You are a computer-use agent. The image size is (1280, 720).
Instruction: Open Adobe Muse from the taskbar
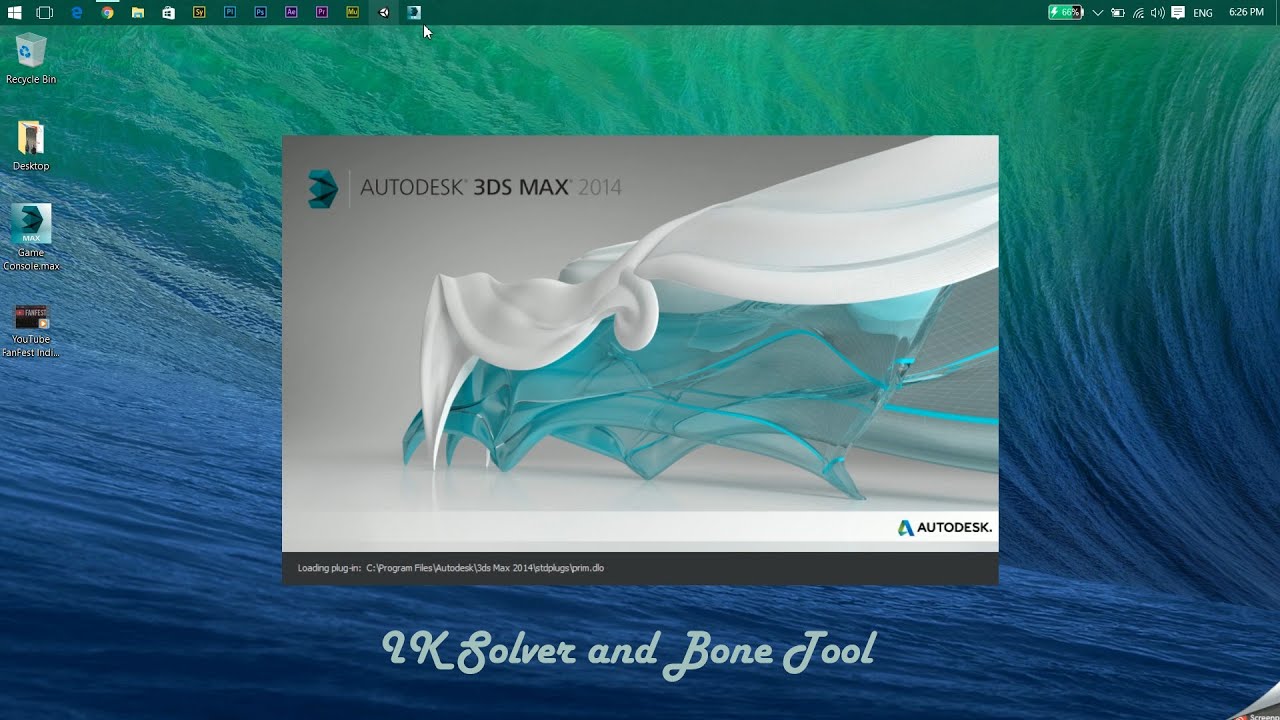click(352, 13)
